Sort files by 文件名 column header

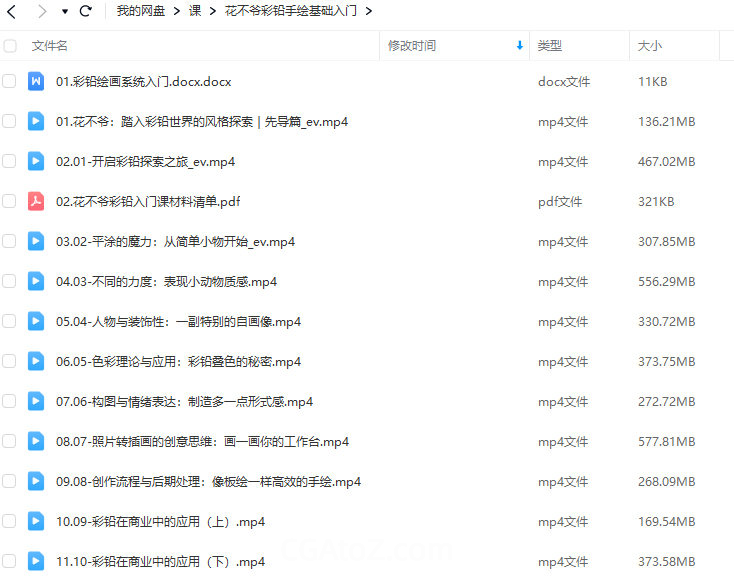(50, 46)
